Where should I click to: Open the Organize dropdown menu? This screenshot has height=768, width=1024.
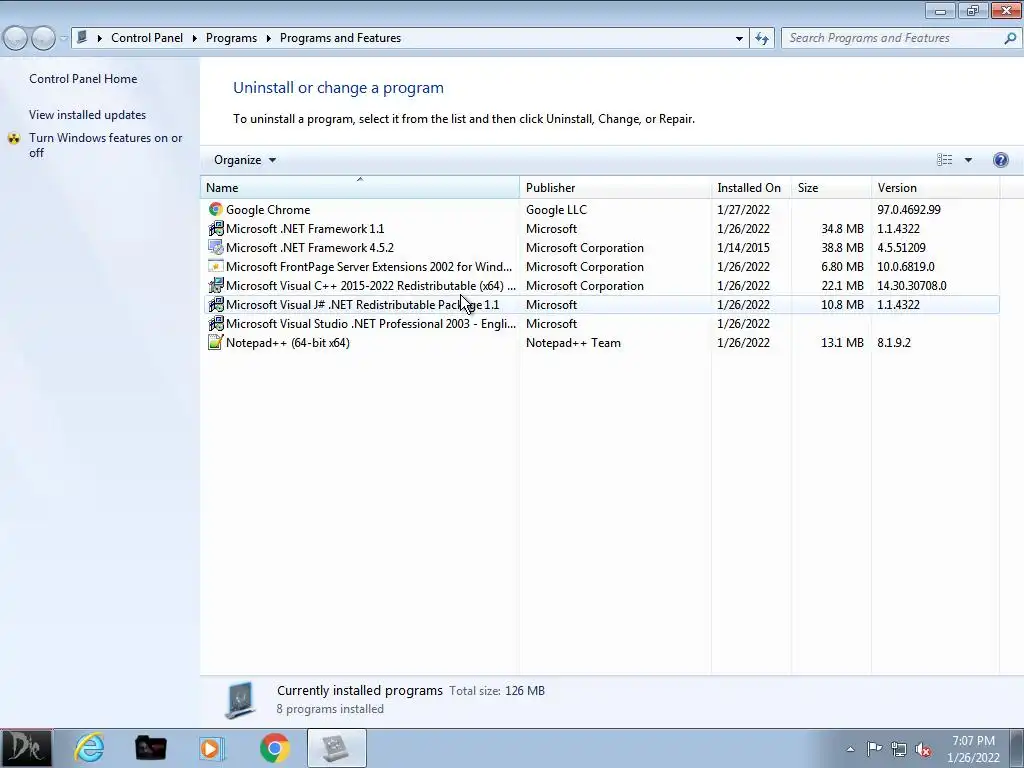pyautogui.click(x=245, y=160)
